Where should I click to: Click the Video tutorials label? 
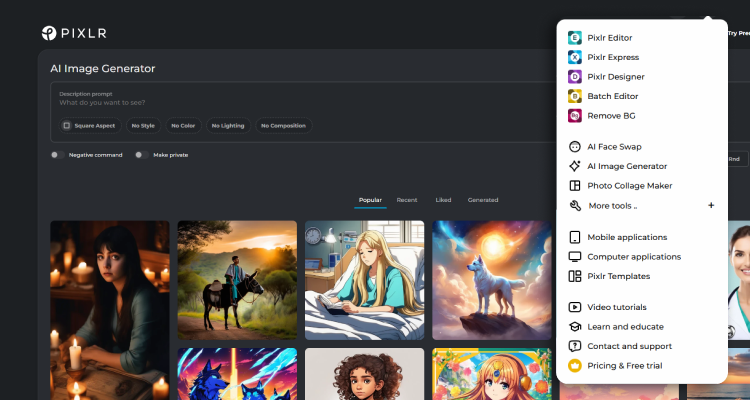click(x=617, y=307)
